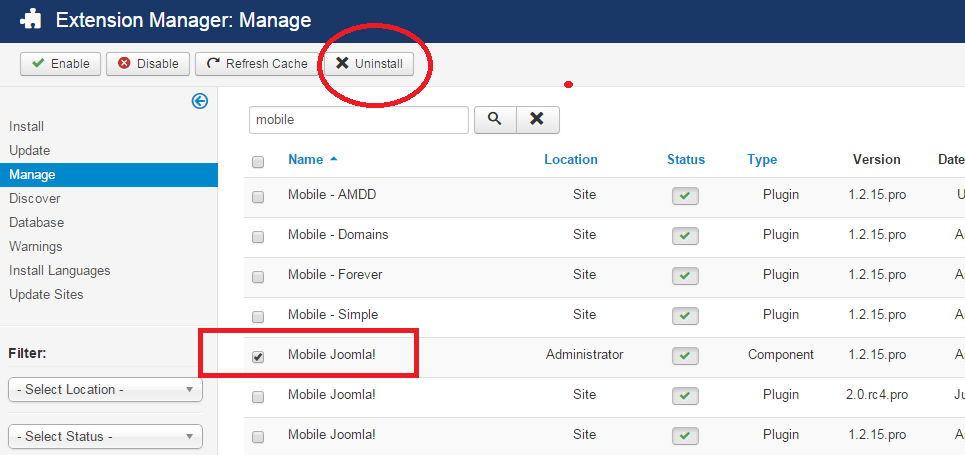Click the 'Administrator' location cell
965x455 pixels.
(x=585, y=355)
